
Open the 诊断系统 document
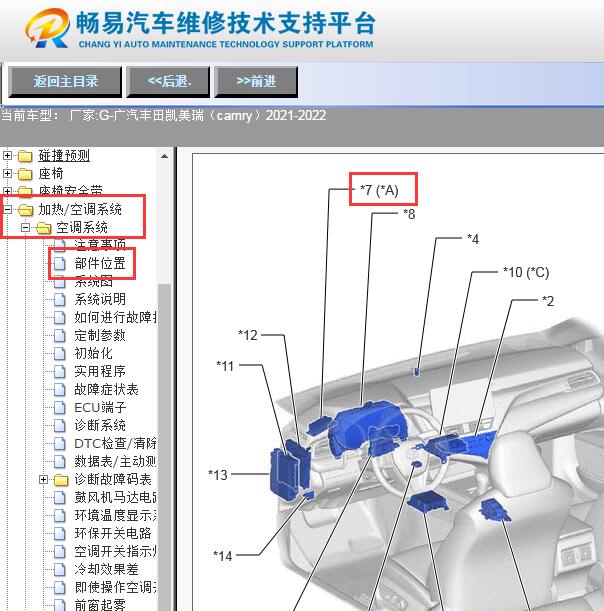coord(100,425)
